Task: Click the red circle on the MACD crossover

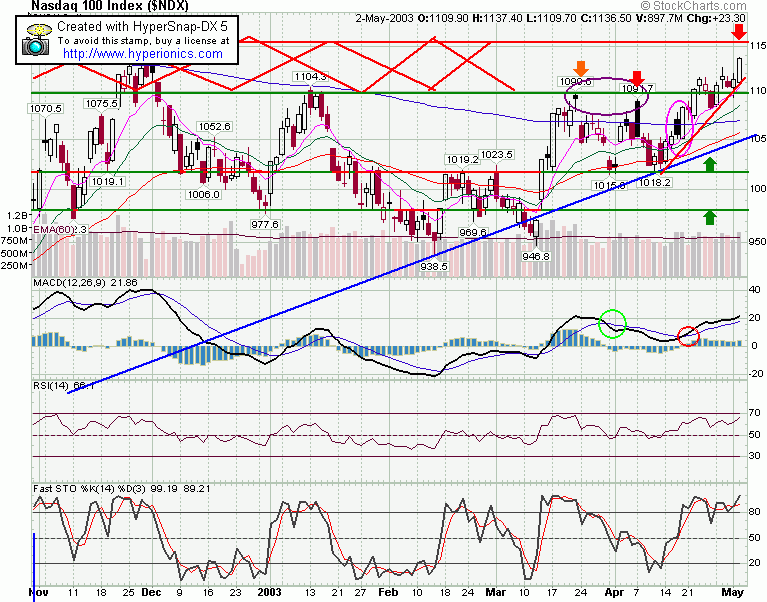Action: (688, 336)
